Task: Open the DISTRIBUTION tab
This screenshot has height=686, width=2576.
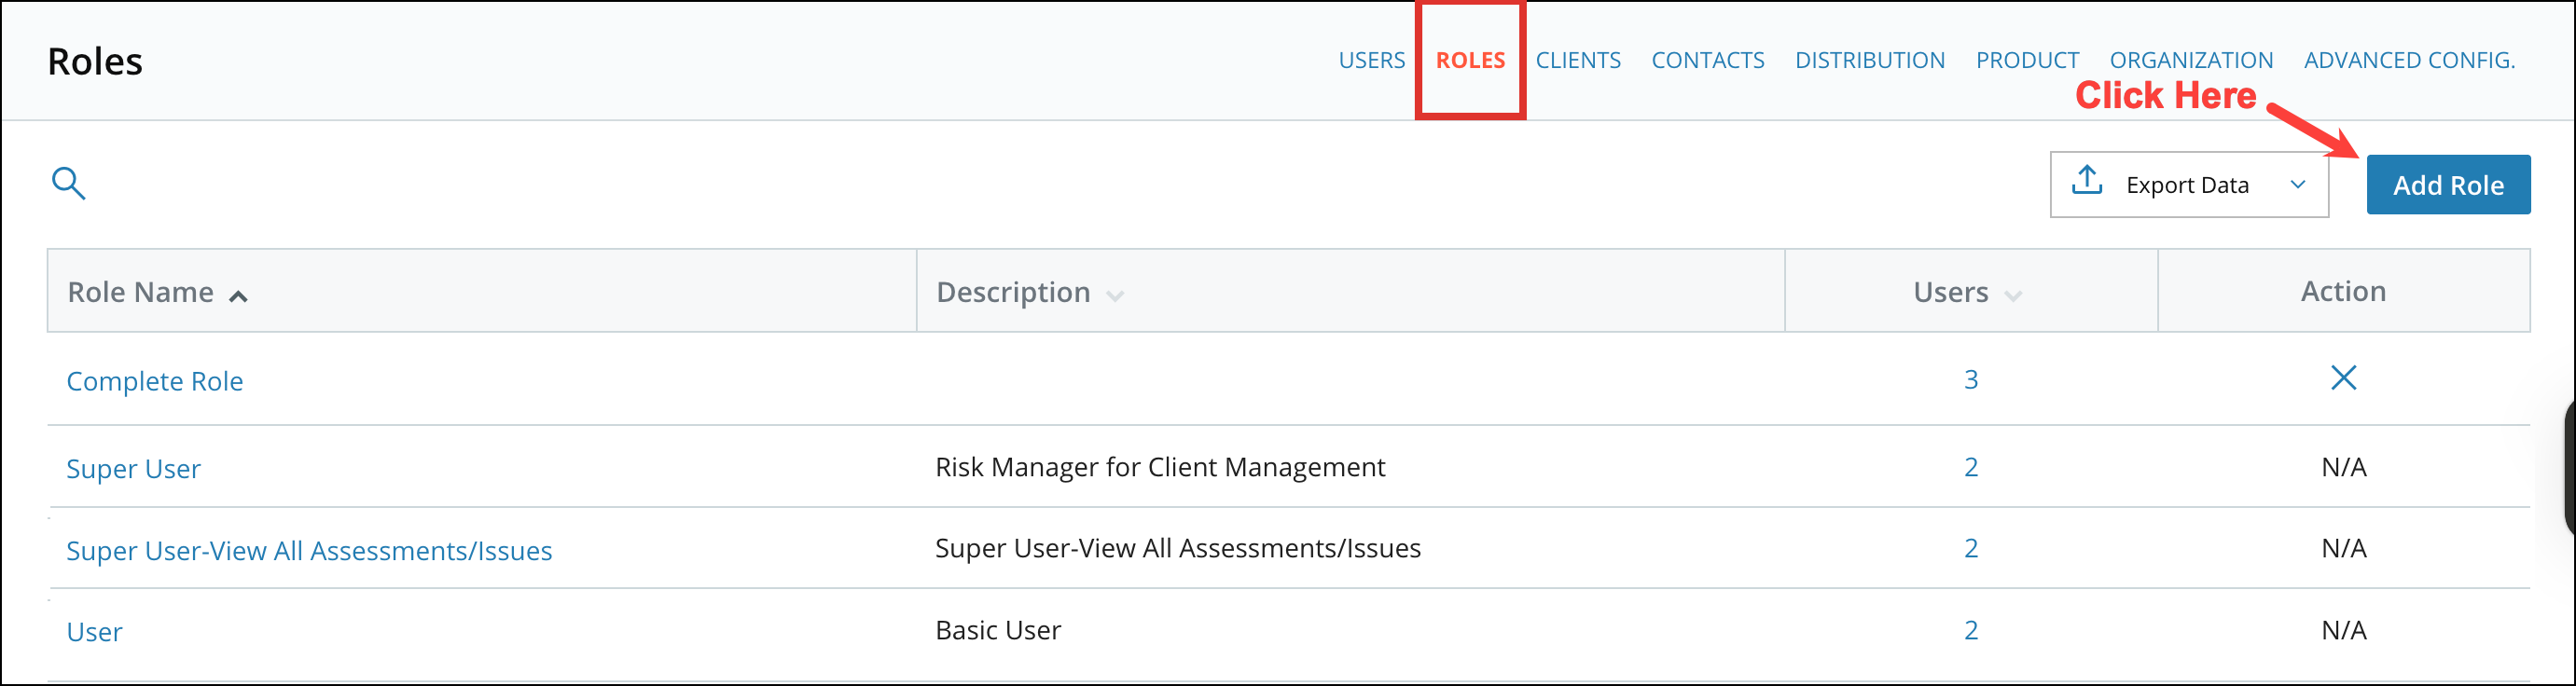Action: (x=1870, y=61)
